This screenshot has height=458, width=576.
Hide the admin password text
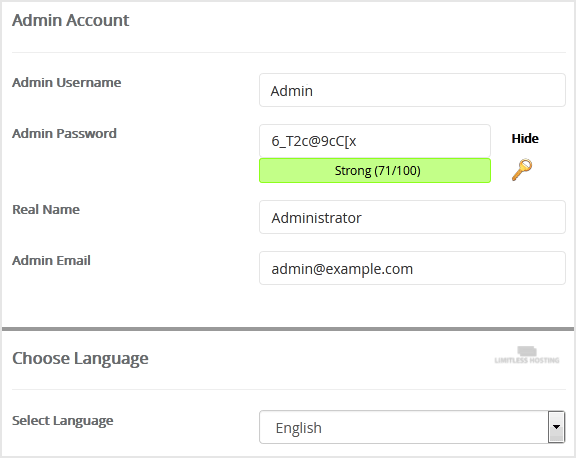pyautogui.click(x=525, y=138)
